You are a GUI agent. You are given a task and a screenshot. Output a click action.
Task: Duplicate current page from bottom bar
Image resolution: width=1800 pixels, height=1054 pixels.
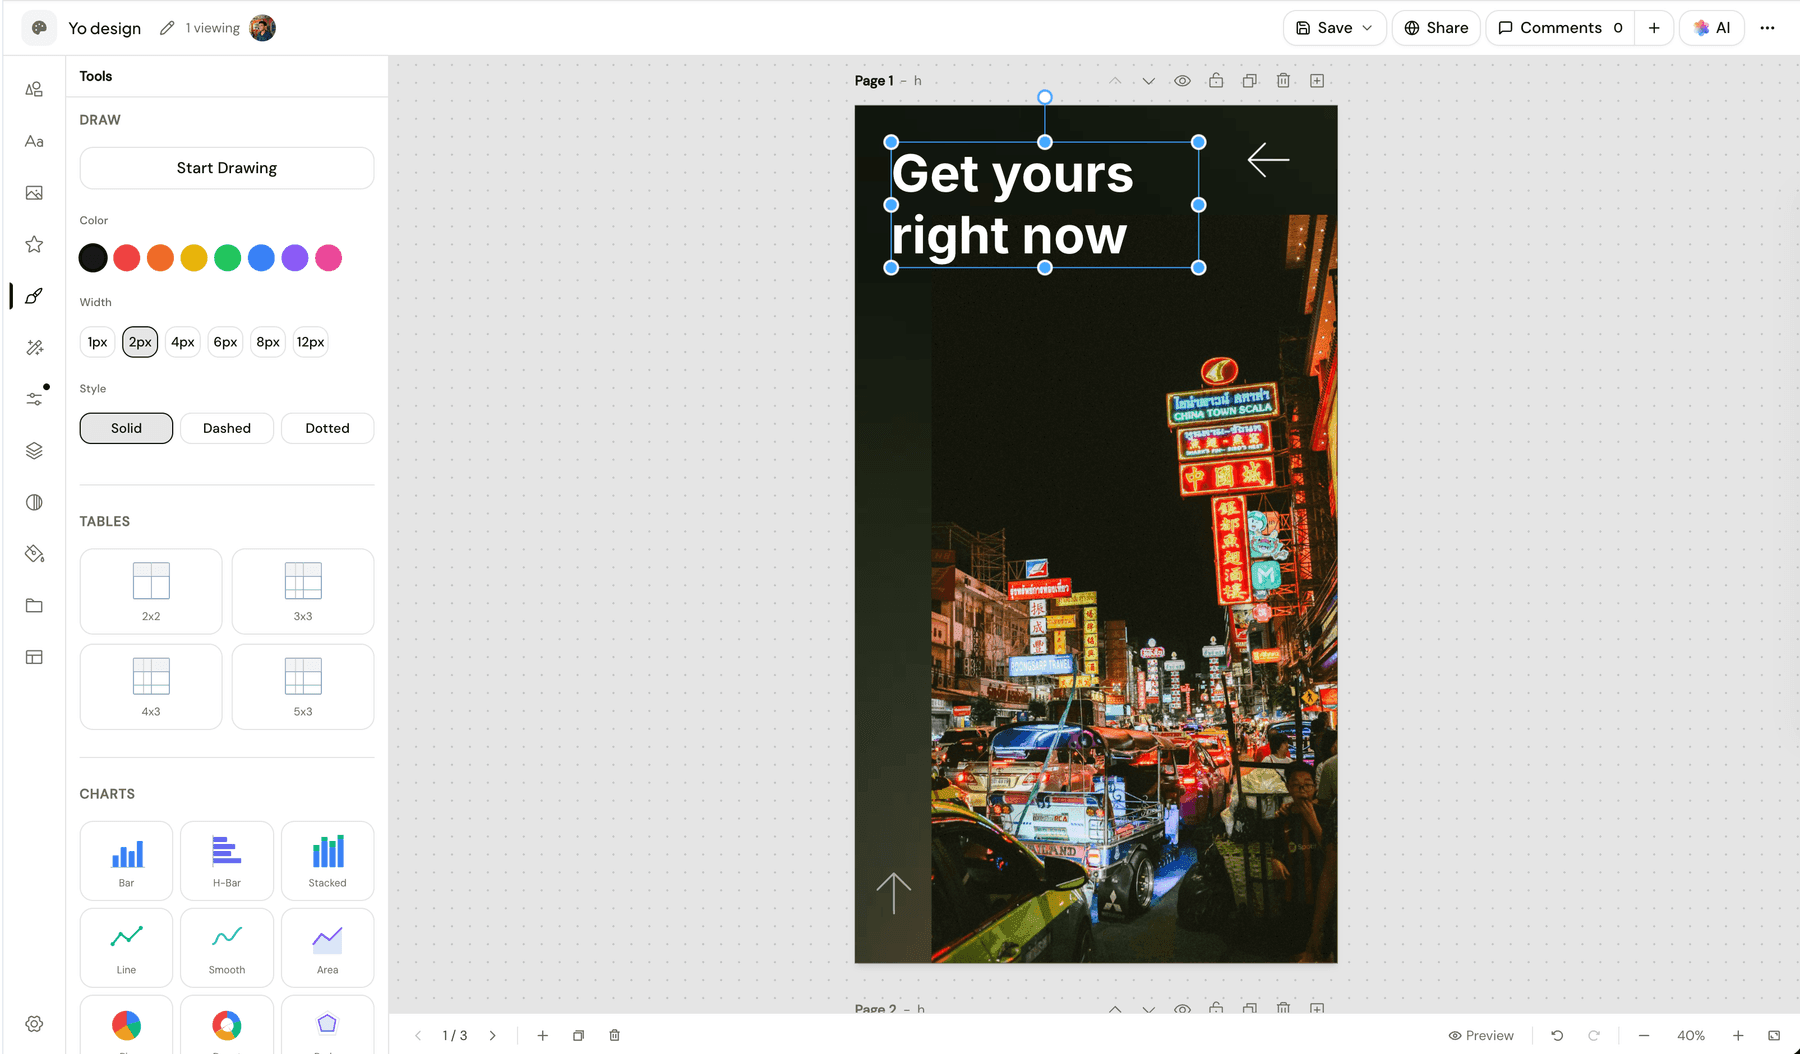coord(578,1036)
